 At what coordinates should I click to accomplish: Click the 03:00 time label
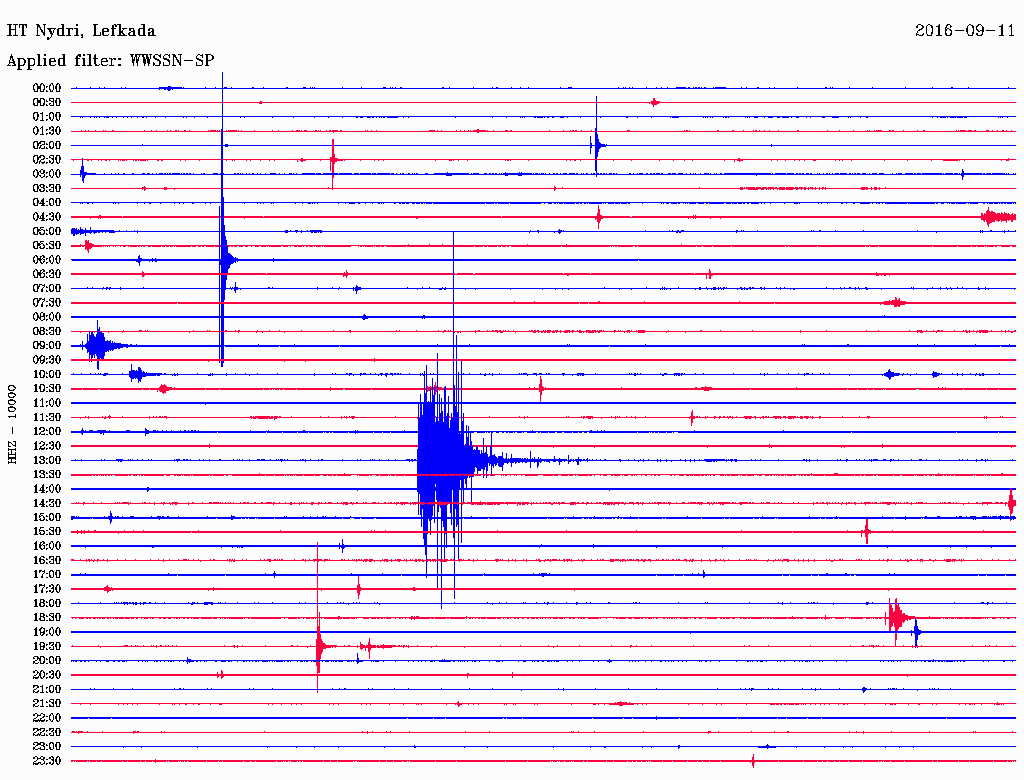click(47, 174)
